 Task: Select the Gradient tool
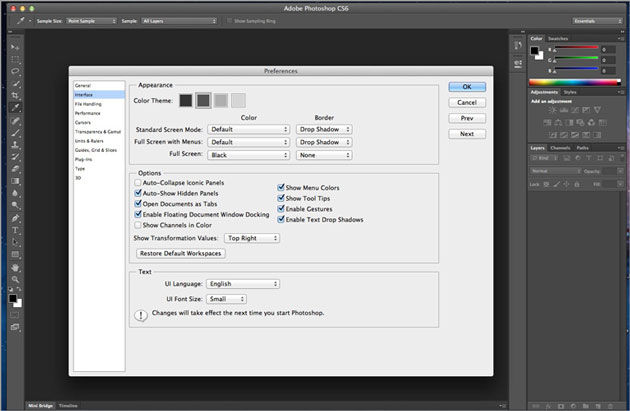[x=15, y=181]
